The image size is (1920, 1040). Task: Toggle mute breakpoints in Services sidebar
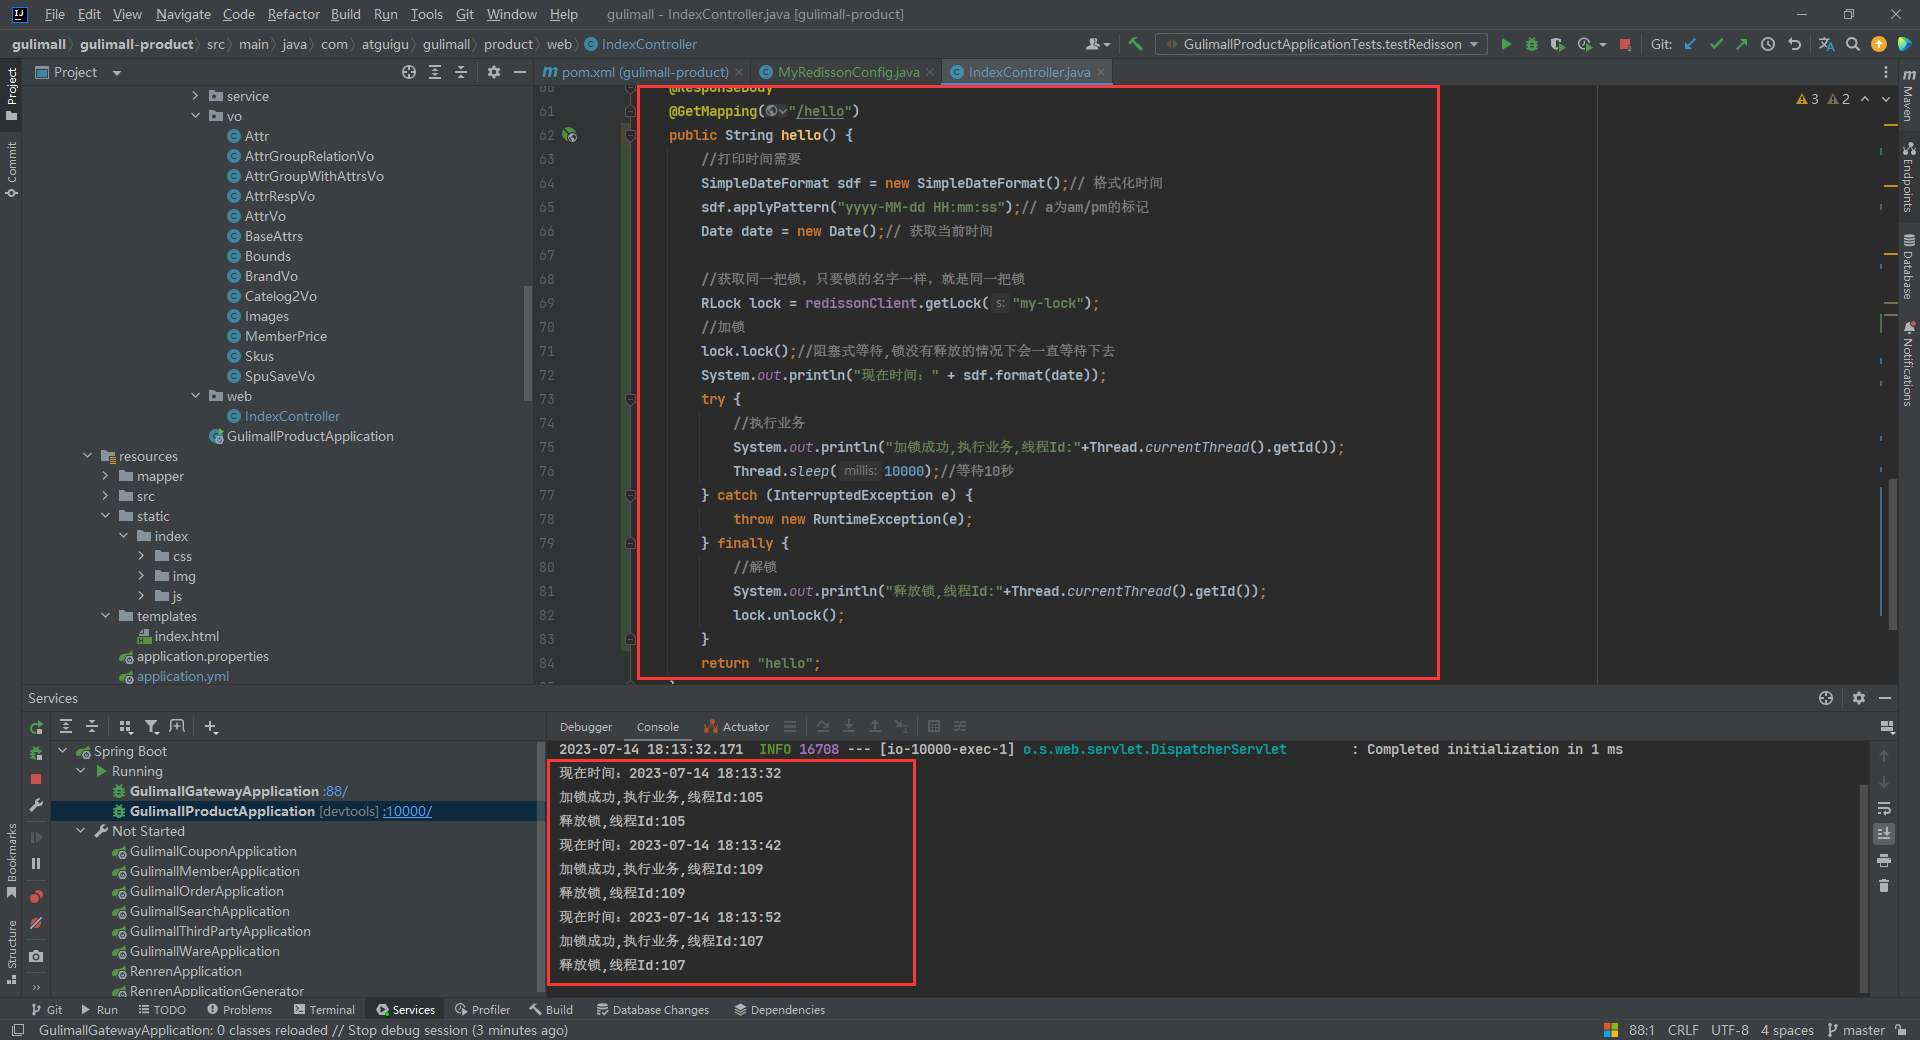tap(36, 923)
